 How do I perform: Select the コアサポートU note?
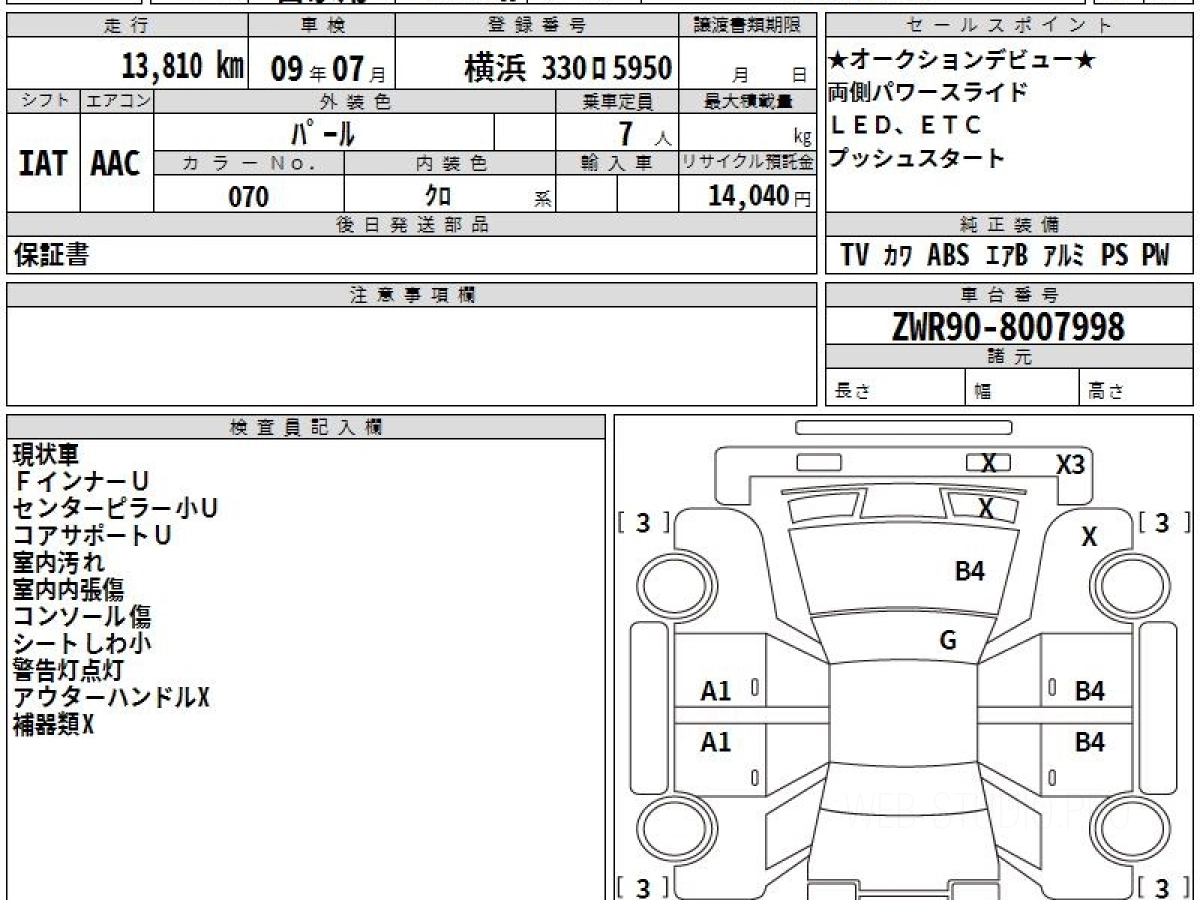click(x=92, y=535)
